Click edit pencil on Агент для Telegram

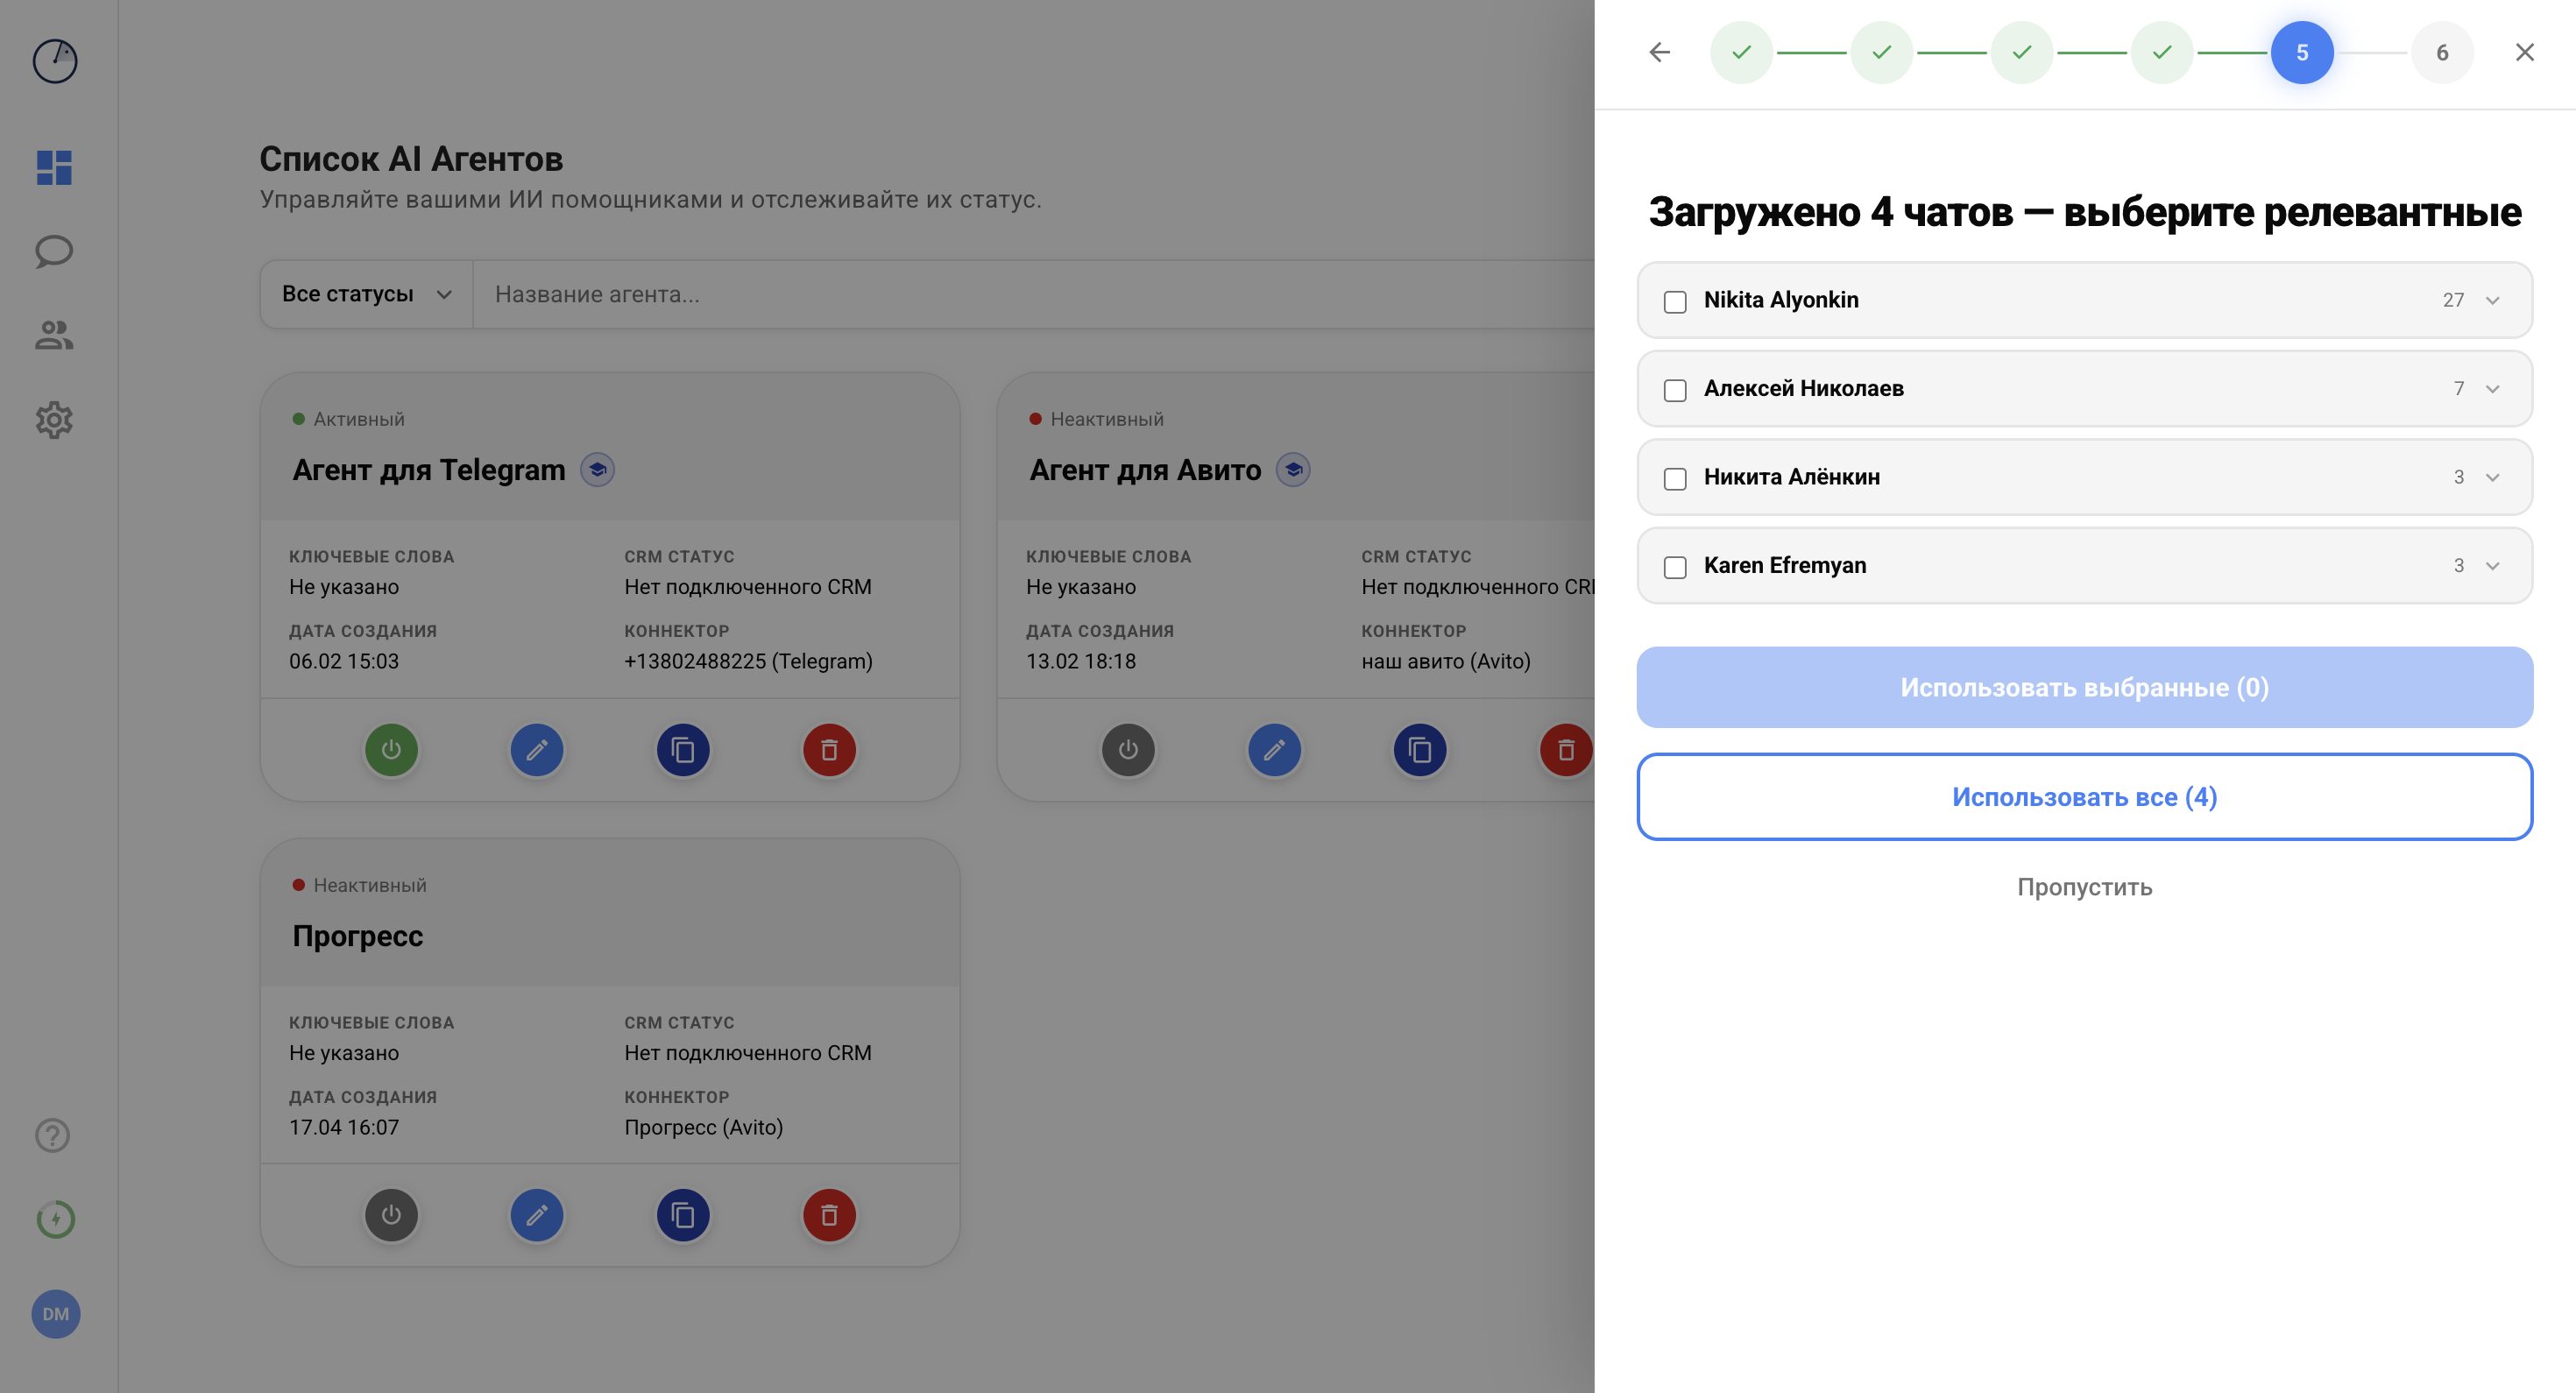[537, 749]
